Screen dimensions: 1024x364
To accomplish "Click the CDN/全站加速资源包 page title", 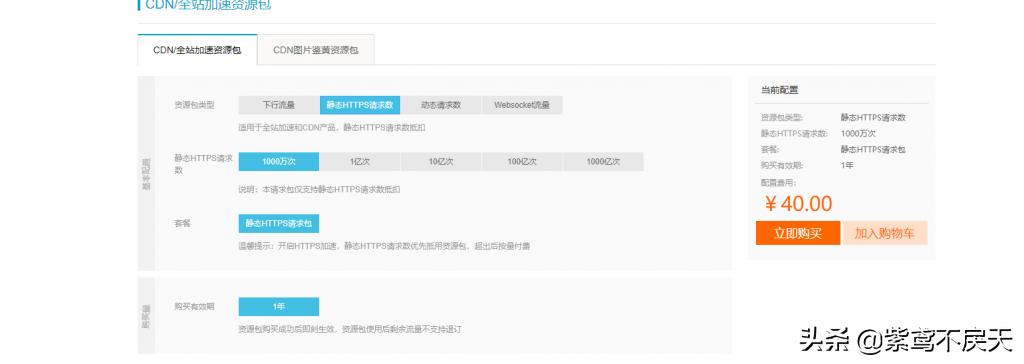I will pos(208,5).
